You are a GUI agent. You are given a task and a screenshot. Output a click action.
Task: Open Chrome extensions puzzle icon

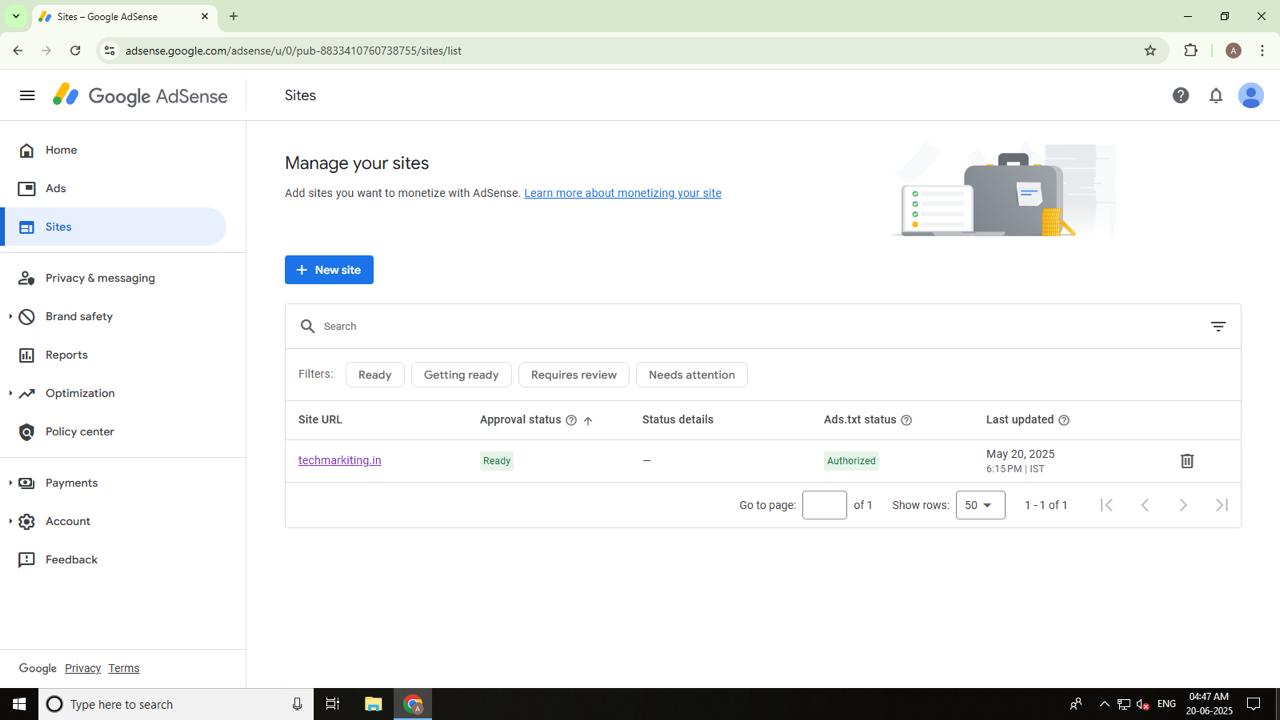[1191, 50]
